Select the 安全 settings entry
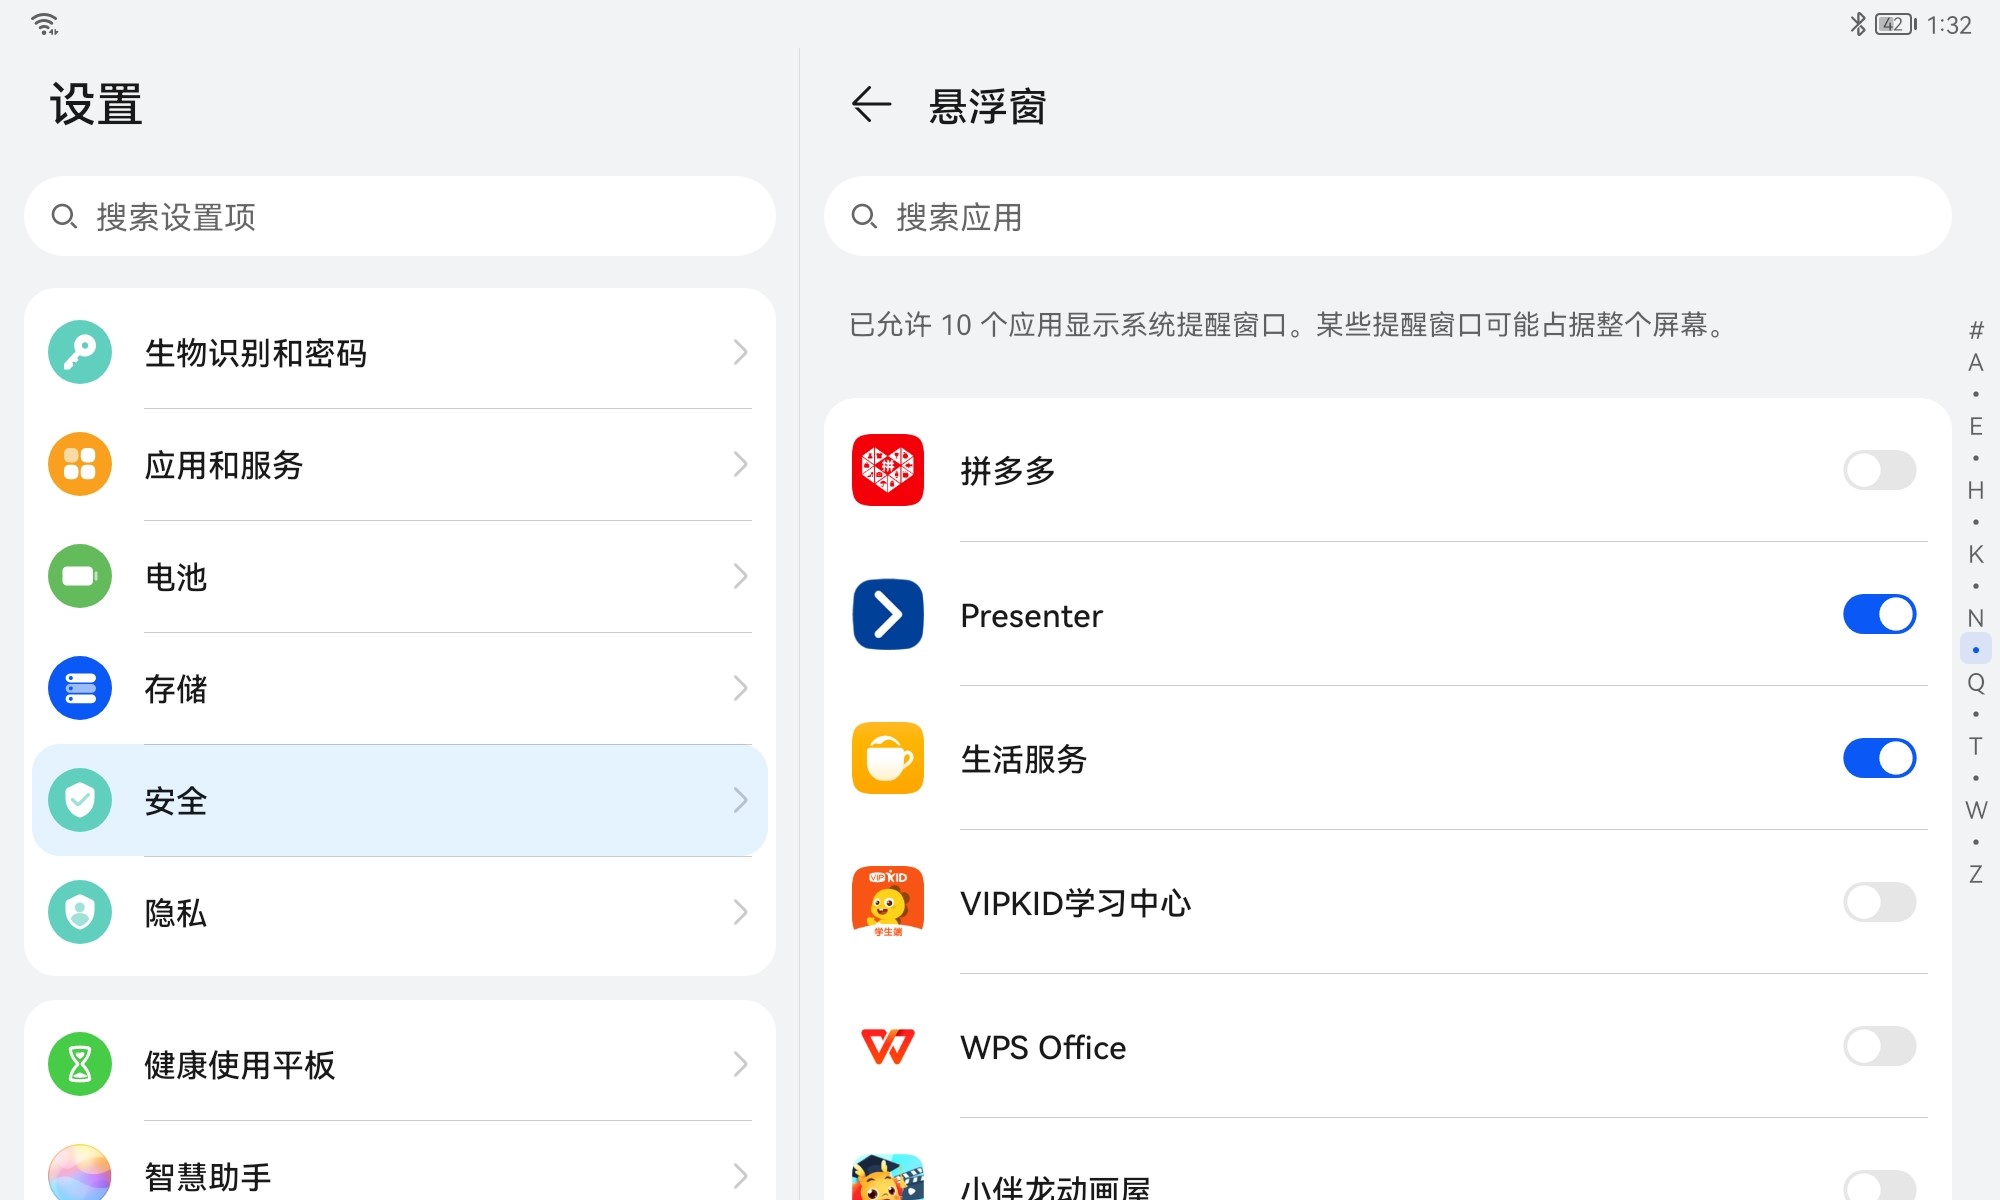Viewport: 2000px width, 1200px height. 400,800
